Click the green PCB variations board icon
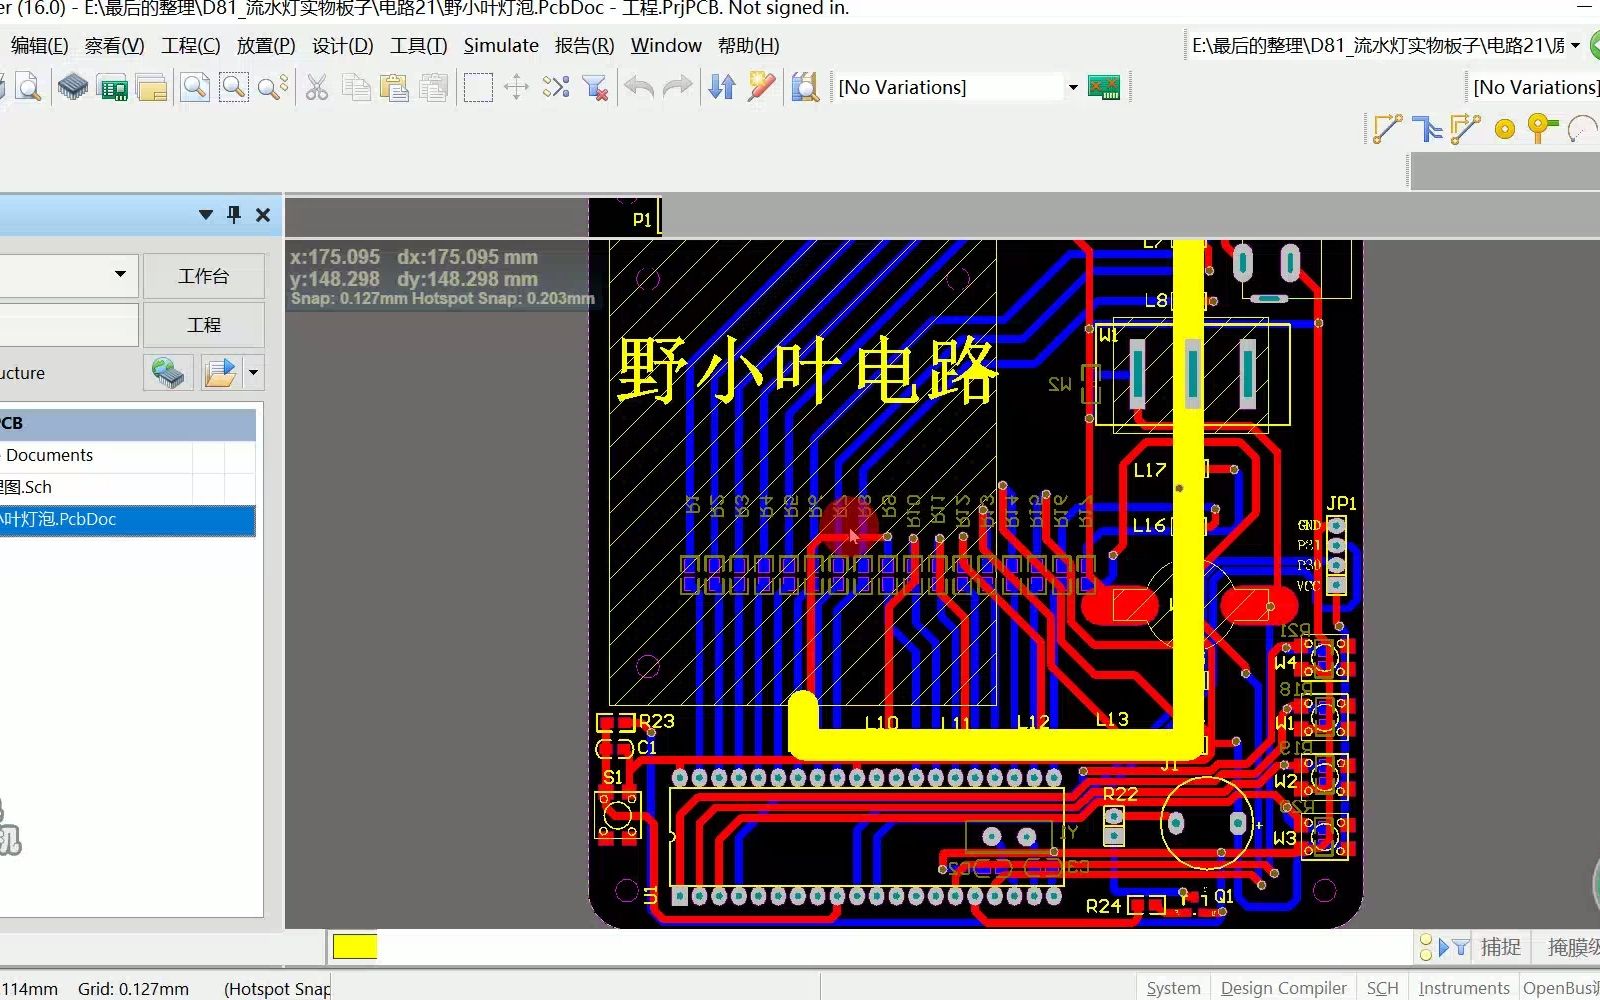1600x1000 pixels. pos(1104,88)
